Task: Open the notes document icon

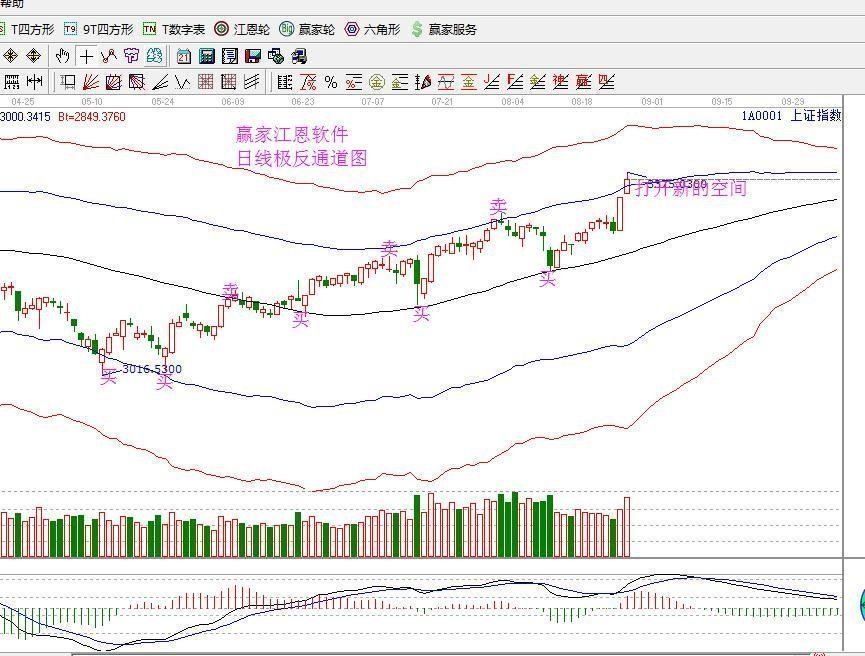Action: (x=229, y=56)
